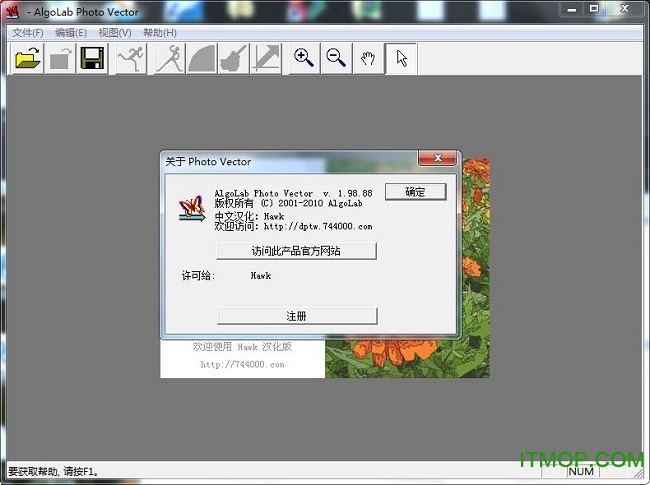Click the NUM indicator in status bar

point(581,472)
